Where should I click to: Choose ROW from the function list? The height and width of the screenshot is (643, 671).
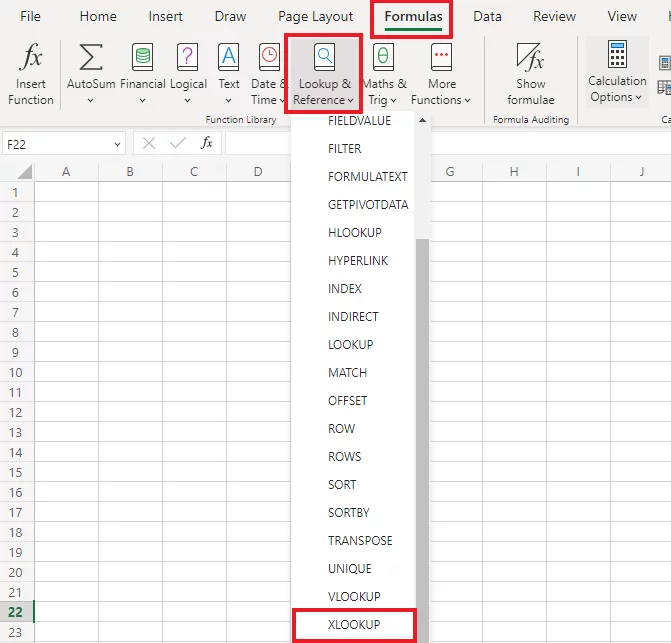tap(354, 429)
